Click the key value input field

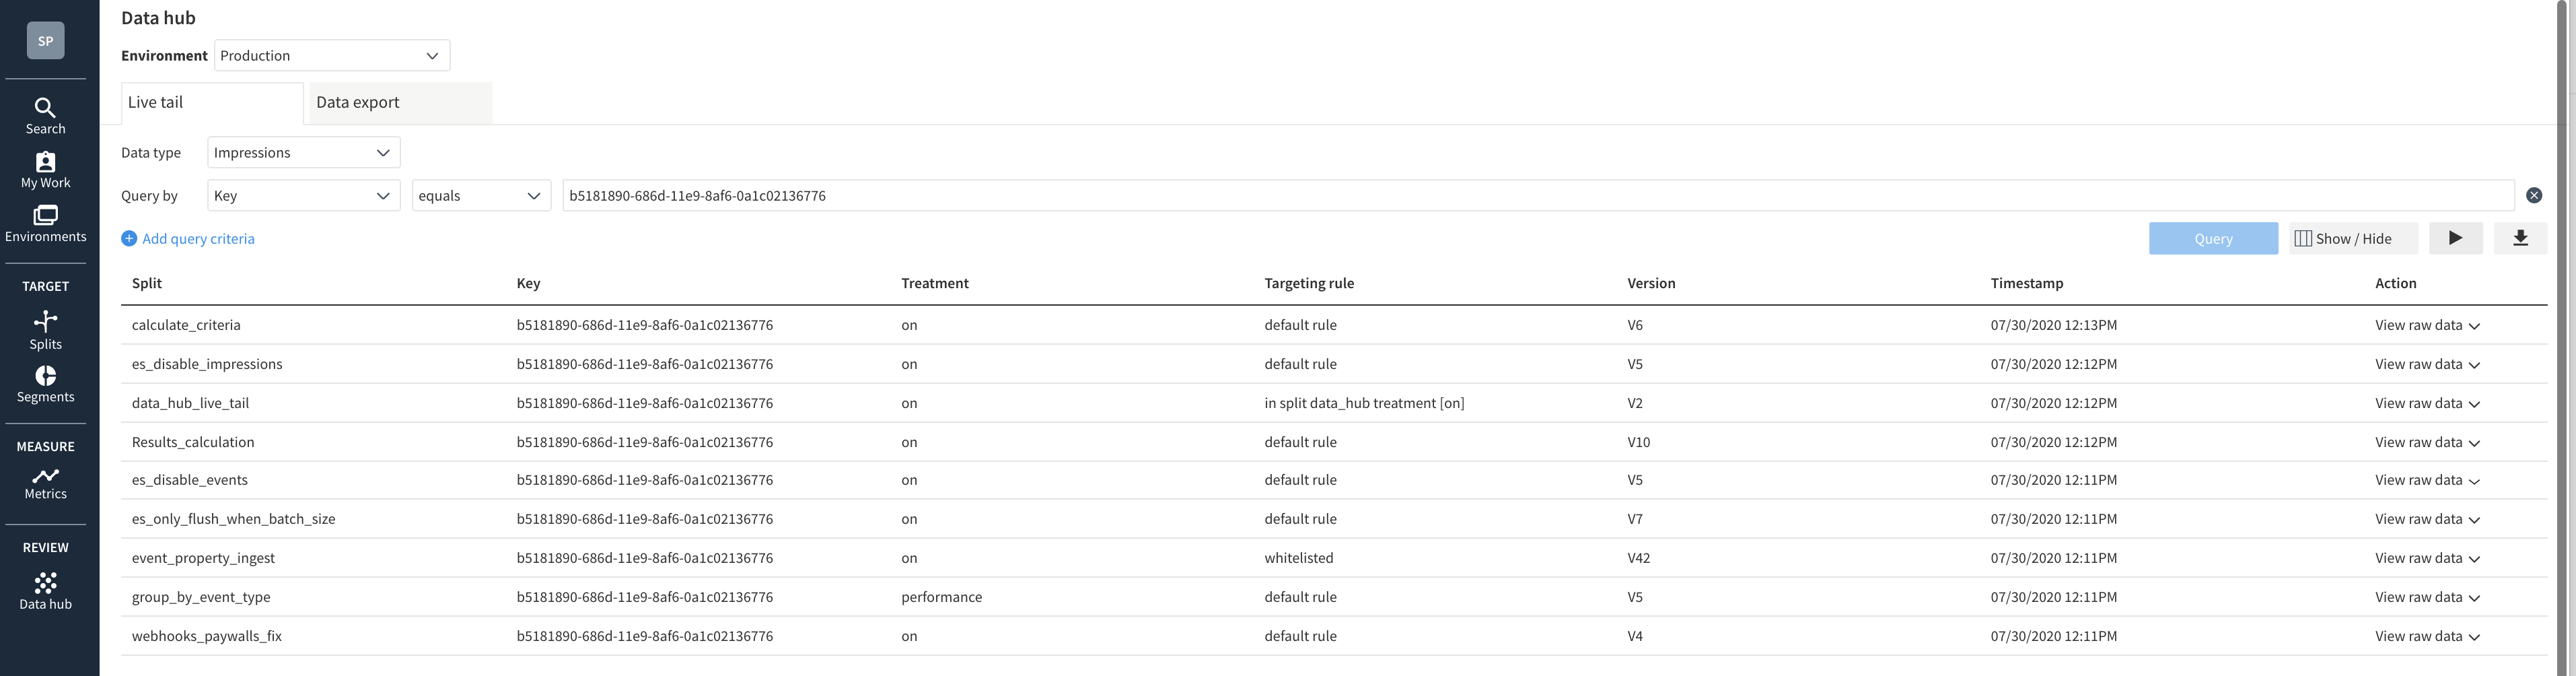click(x=1538, y=196)
